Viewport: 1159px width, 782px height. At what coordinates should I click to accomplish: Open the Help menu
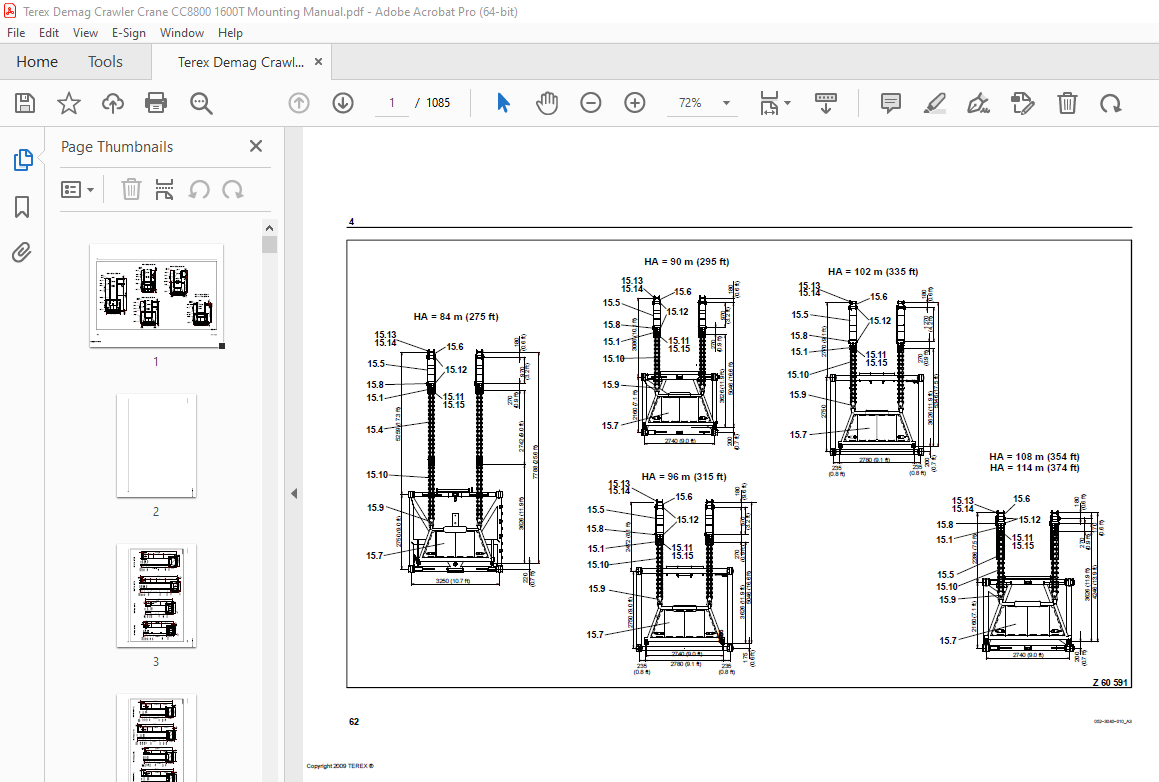(x=230, y=33)
